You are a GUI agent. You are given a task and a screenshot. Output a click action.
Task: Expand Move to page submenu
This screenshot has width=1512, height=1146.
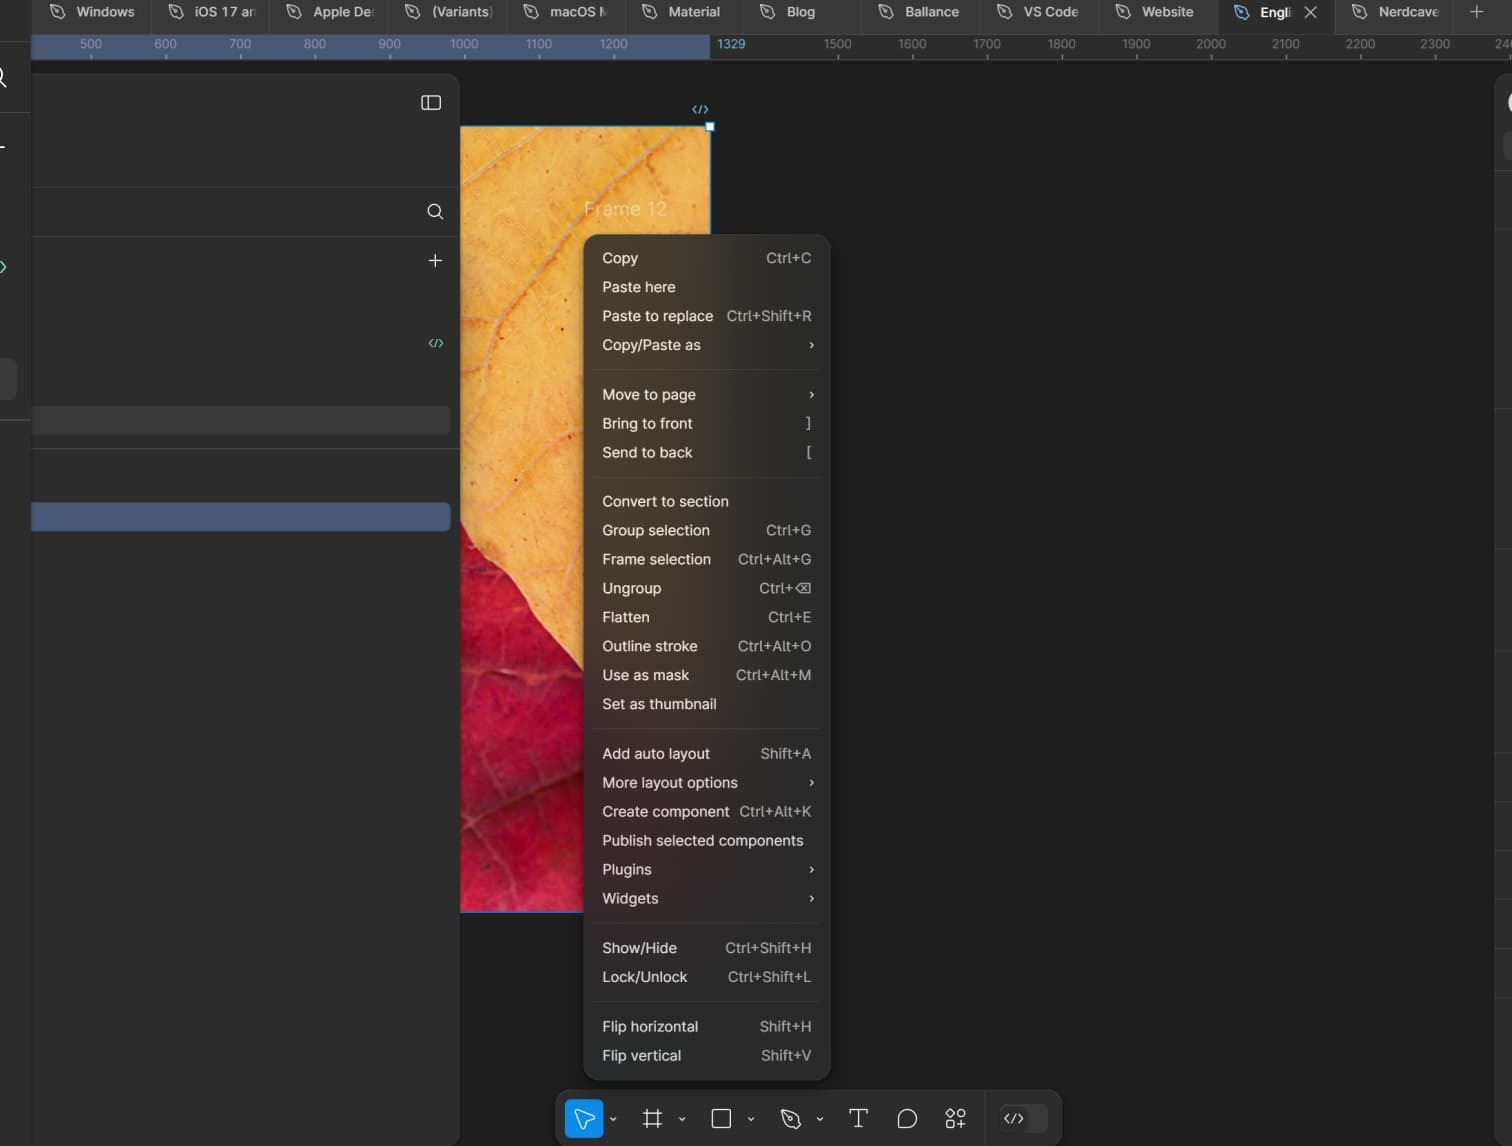coord(706,394)
